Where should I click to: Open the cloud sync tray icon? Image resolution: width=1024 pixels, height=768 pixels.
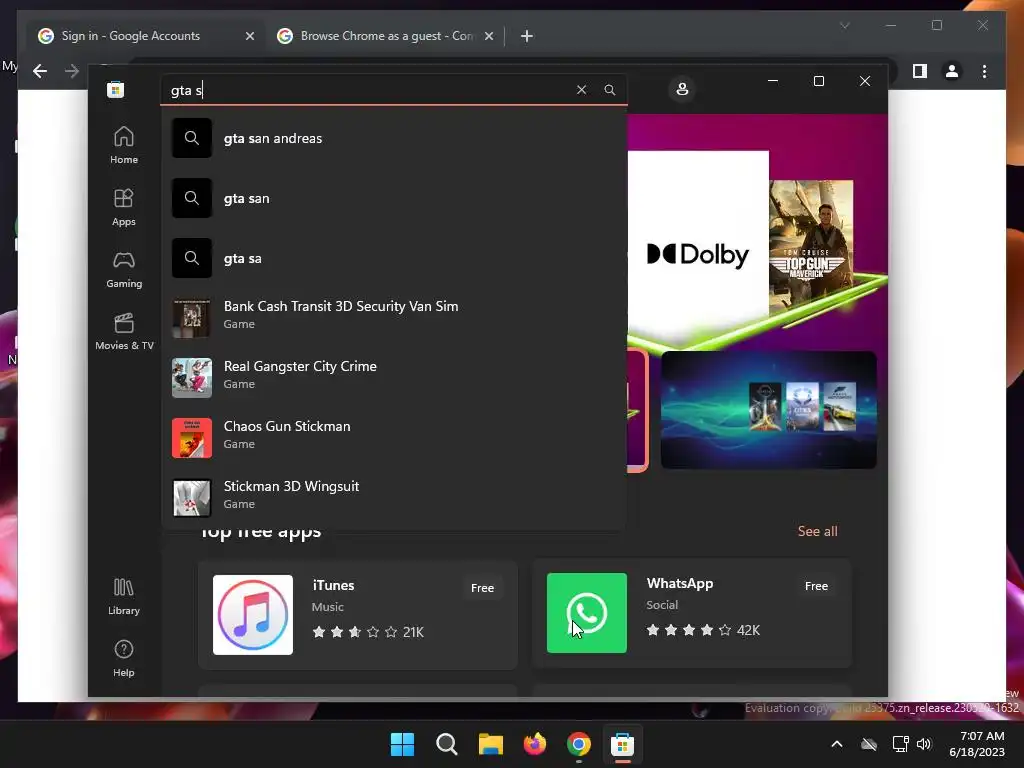coord(869,744)
